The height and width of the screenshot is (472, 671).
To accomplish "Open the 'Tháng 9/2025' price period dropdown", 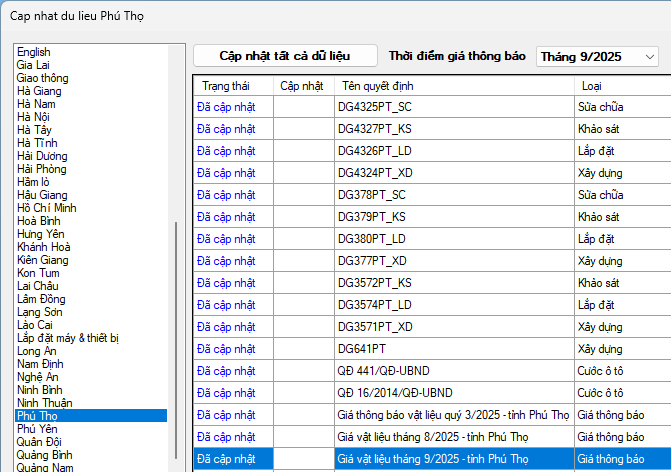I will (597, 57).
